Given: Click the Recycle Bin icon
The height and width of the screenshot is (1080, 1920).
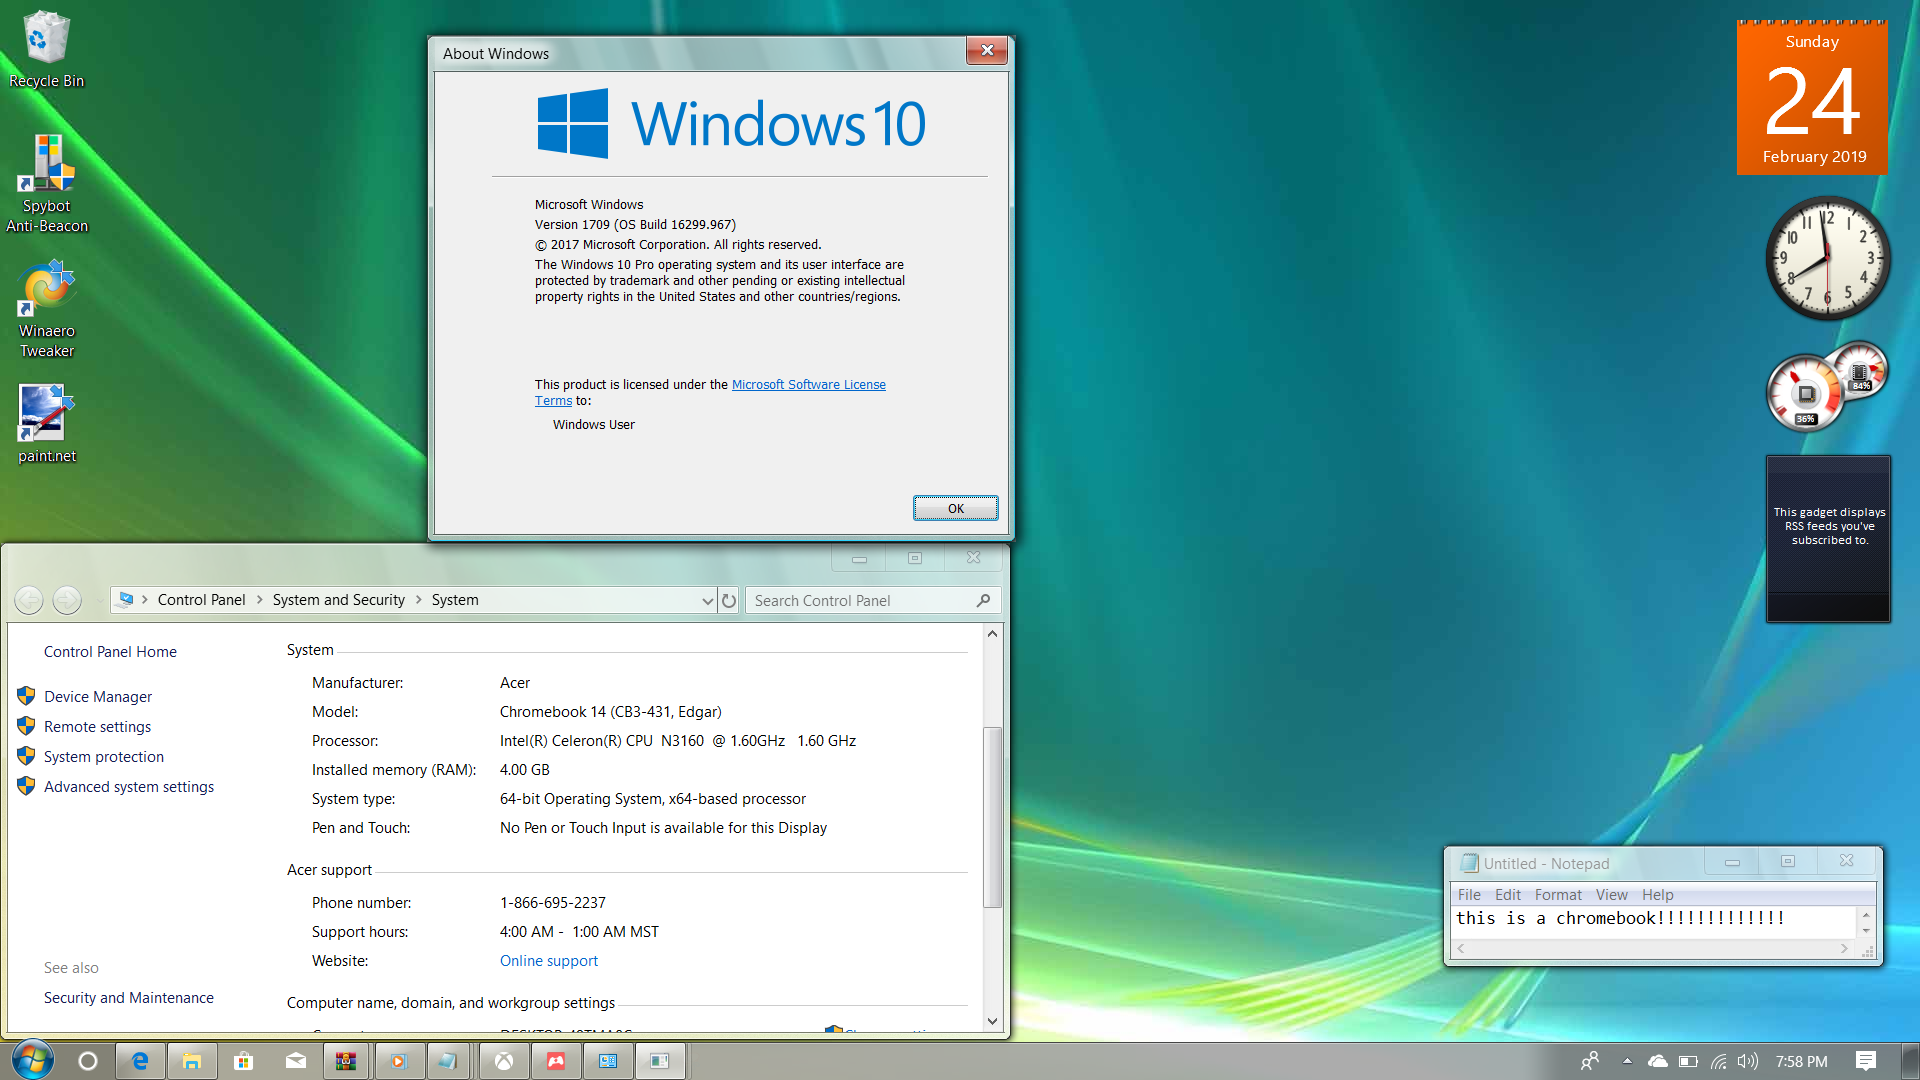Looking at the screenshot, I should 46,40.
